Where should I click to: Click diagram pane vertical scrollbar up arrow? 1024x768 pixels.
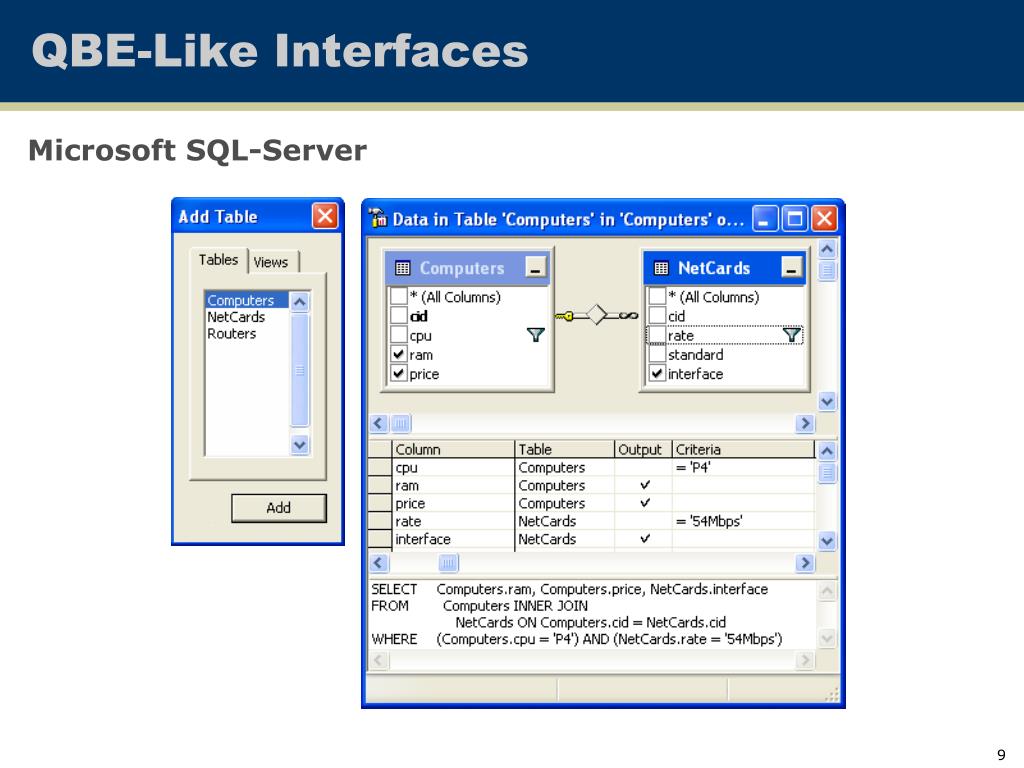click(x=827, y=249)
